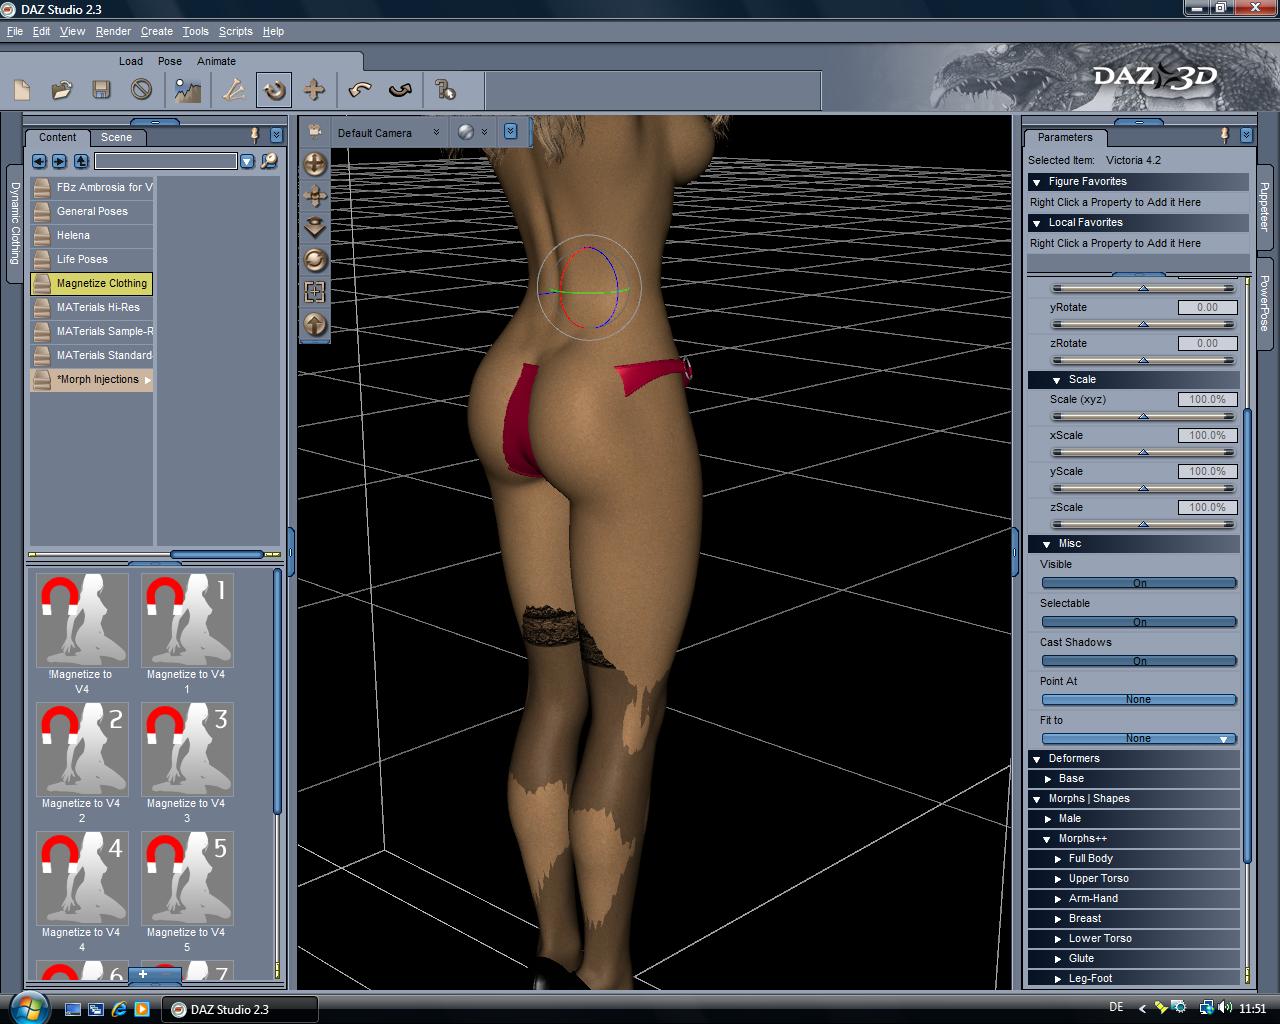Click the viewport frame selection control

315,292
